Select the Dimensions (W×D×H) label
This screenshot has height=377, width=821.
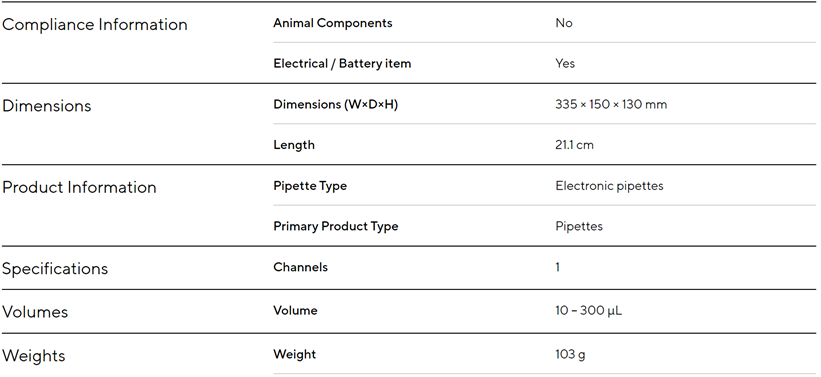[x=336, y=104]
